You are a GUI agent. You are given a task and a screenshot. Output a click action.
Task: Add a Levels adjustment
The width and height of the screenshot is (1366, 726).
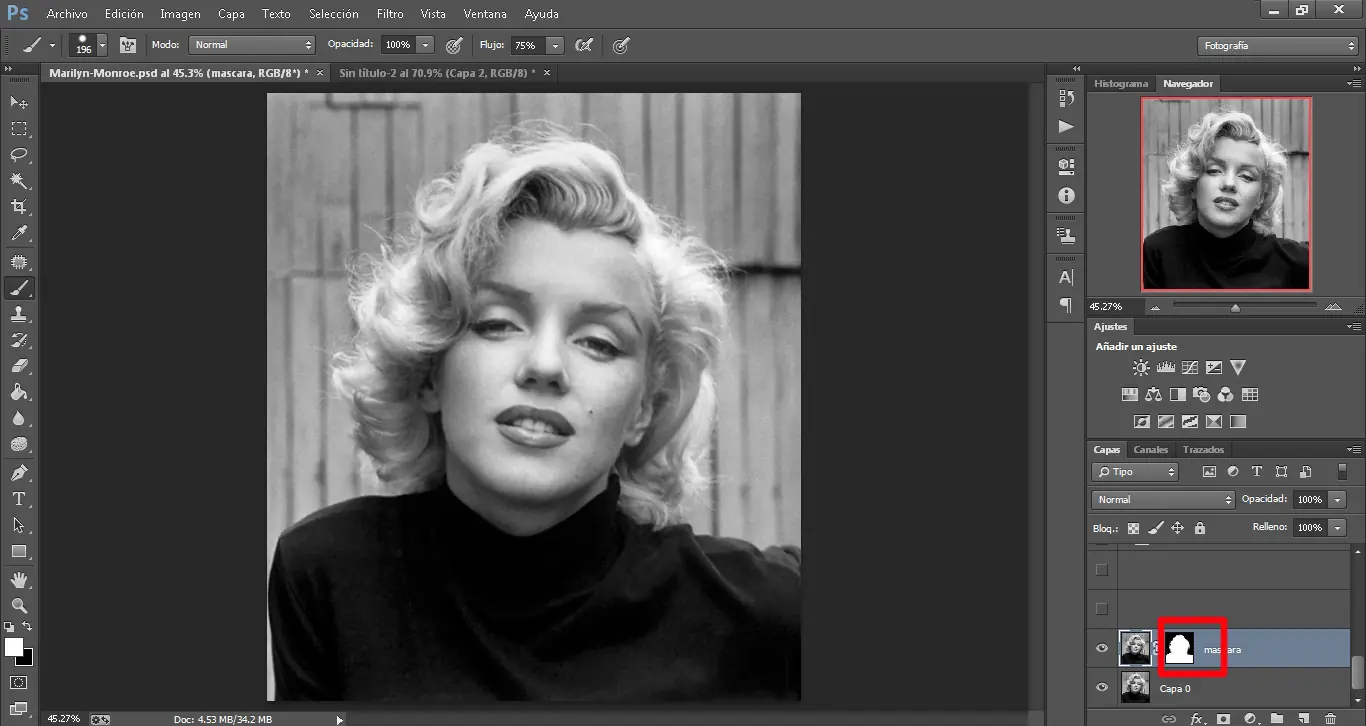[x=1165, y=368]
